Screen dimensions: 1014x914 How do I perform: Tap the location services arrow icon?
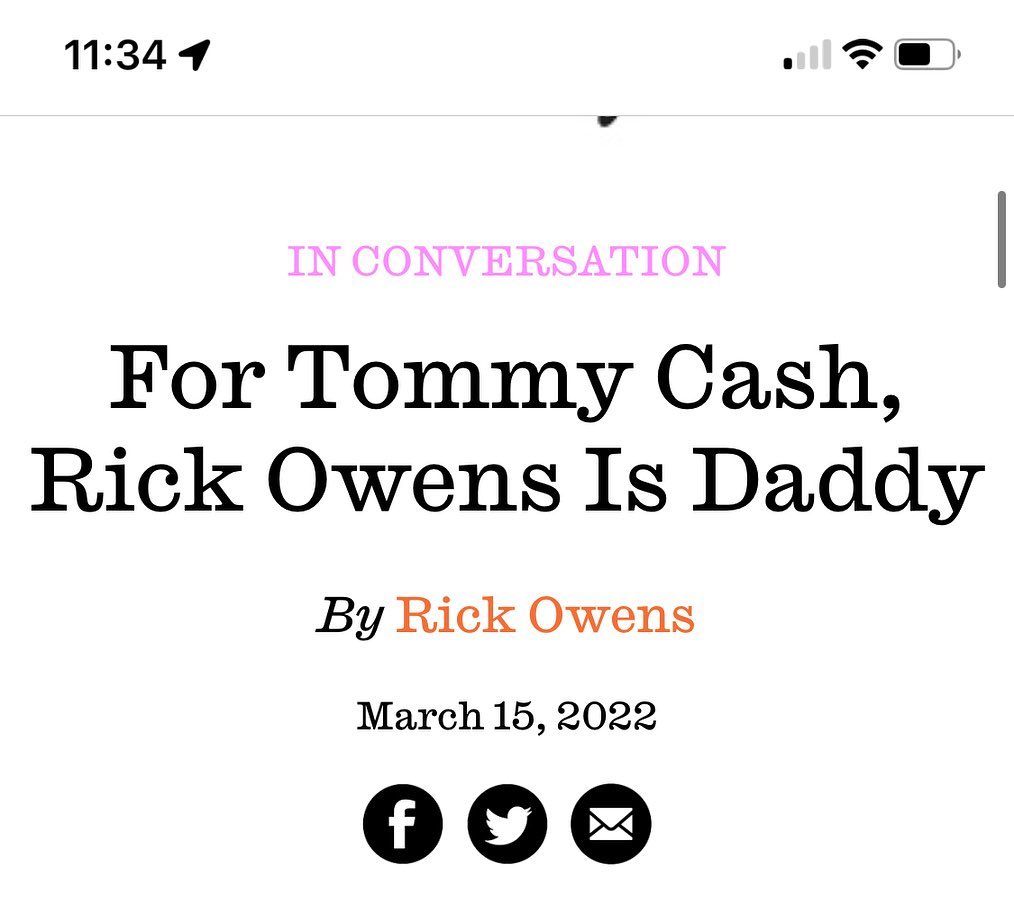pos(195,55)
